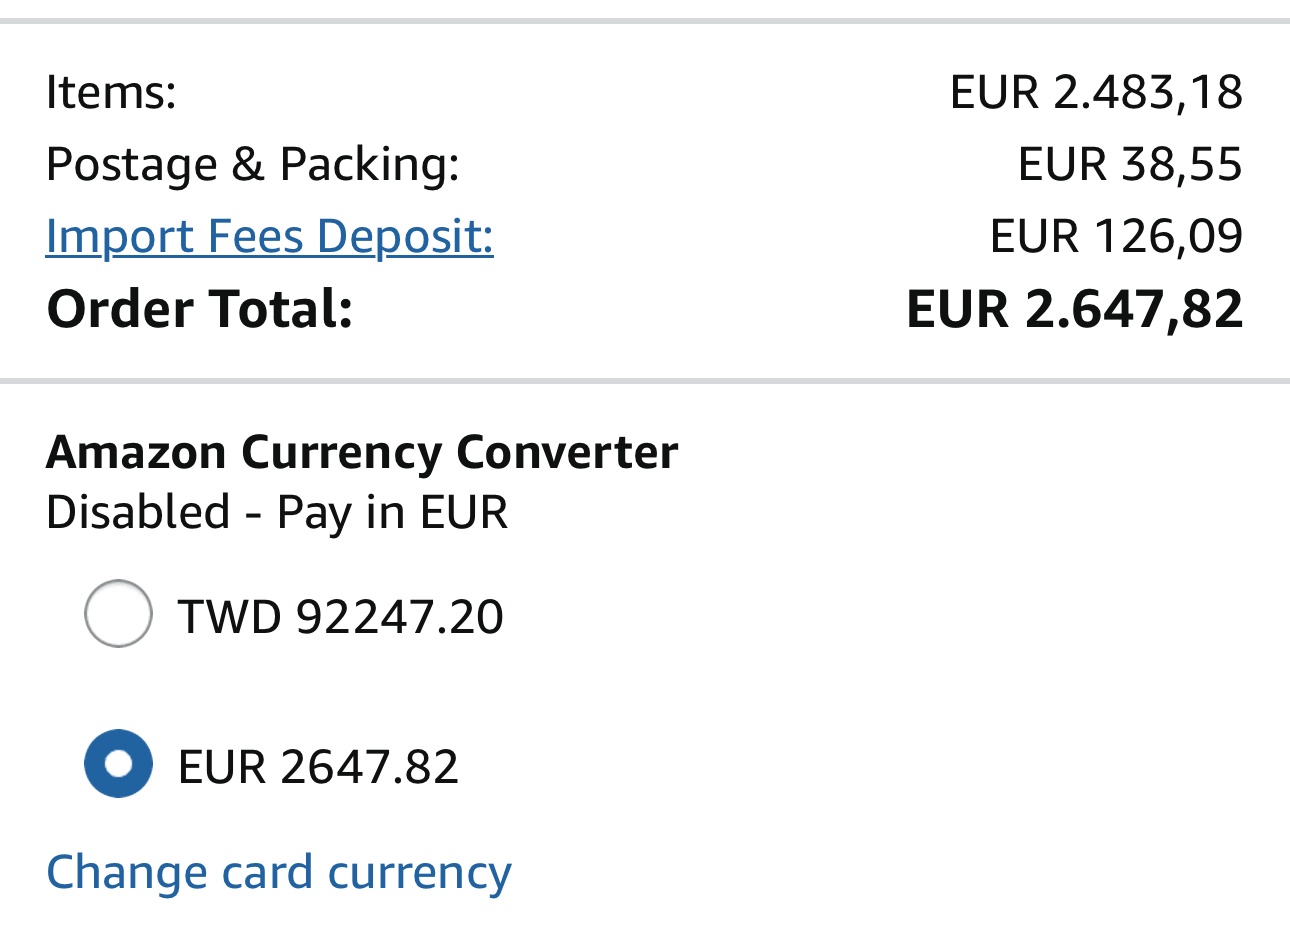The image size is (1290, 936).
Task: Click Change card currency link
Action: (278, 872)
